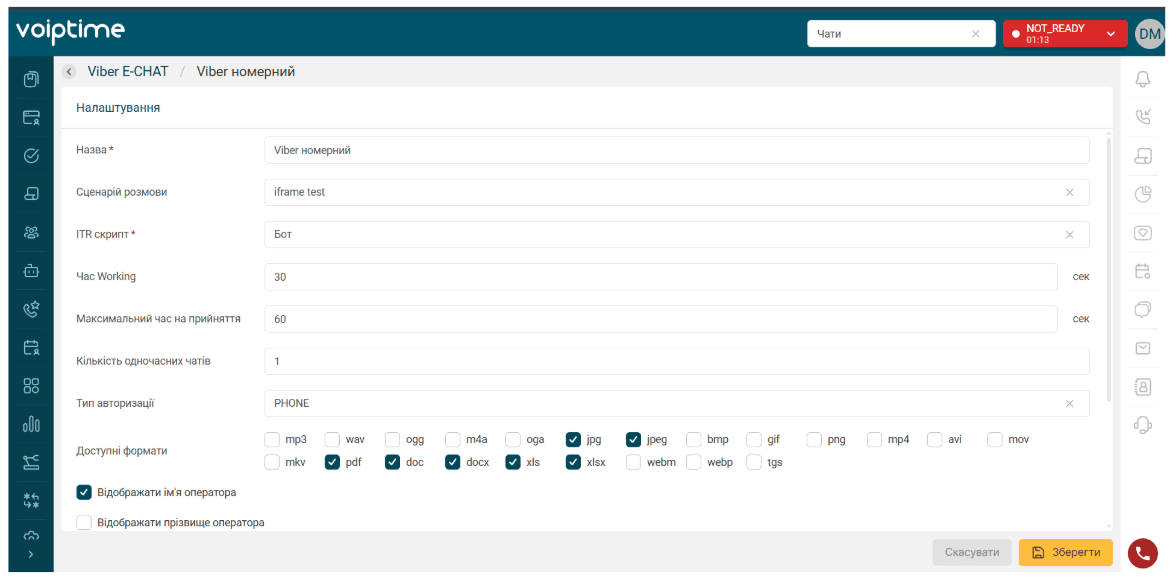The width and height of the screenshot is (1173, 582).
Task: Go back using the breadcrumb arrow
Action: 70,72
